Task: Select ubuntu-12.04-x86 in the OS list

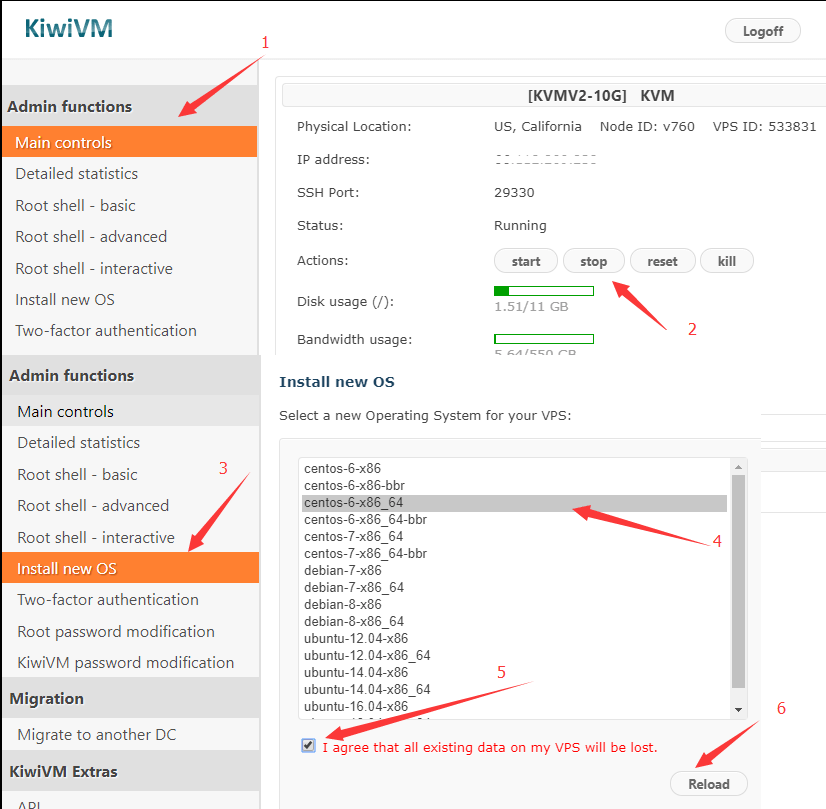Action: click(x=514, y=638)
